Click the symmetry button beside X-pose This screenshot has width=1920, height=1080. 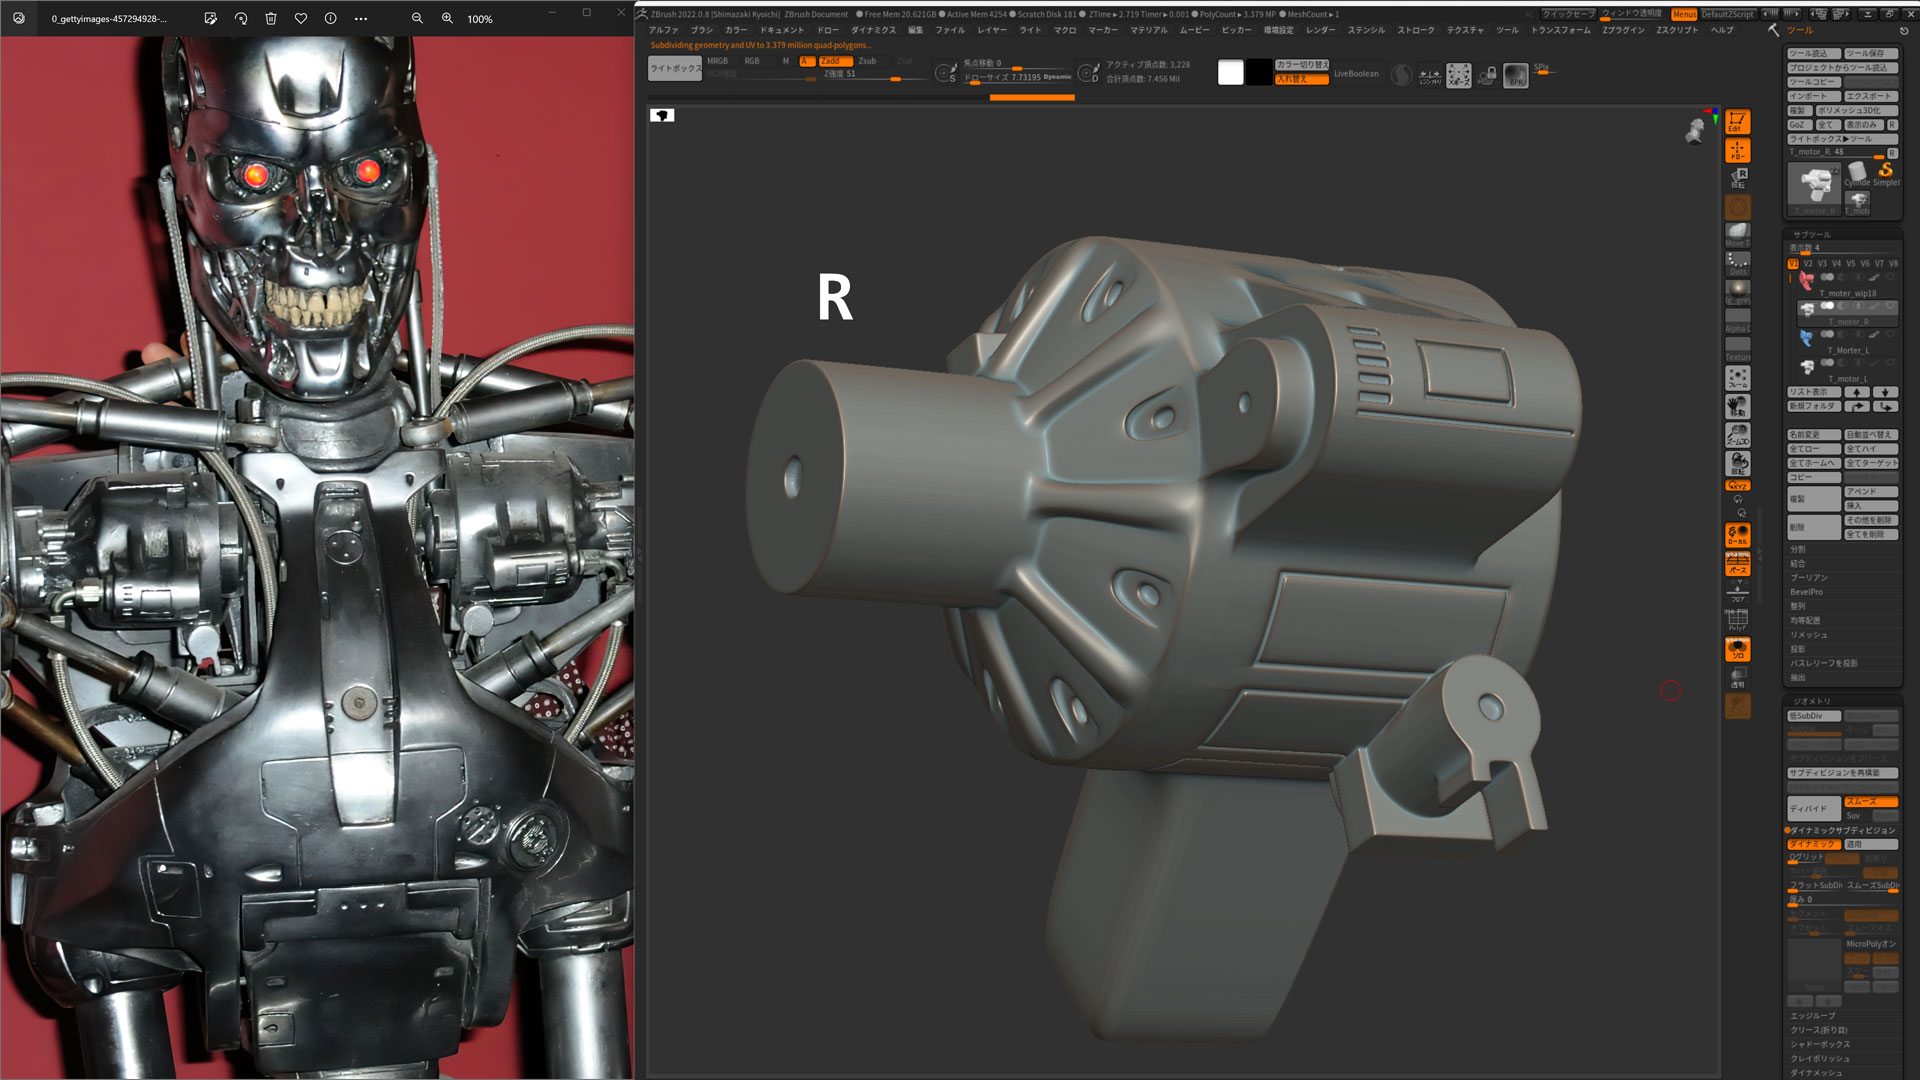[1430, 75]
